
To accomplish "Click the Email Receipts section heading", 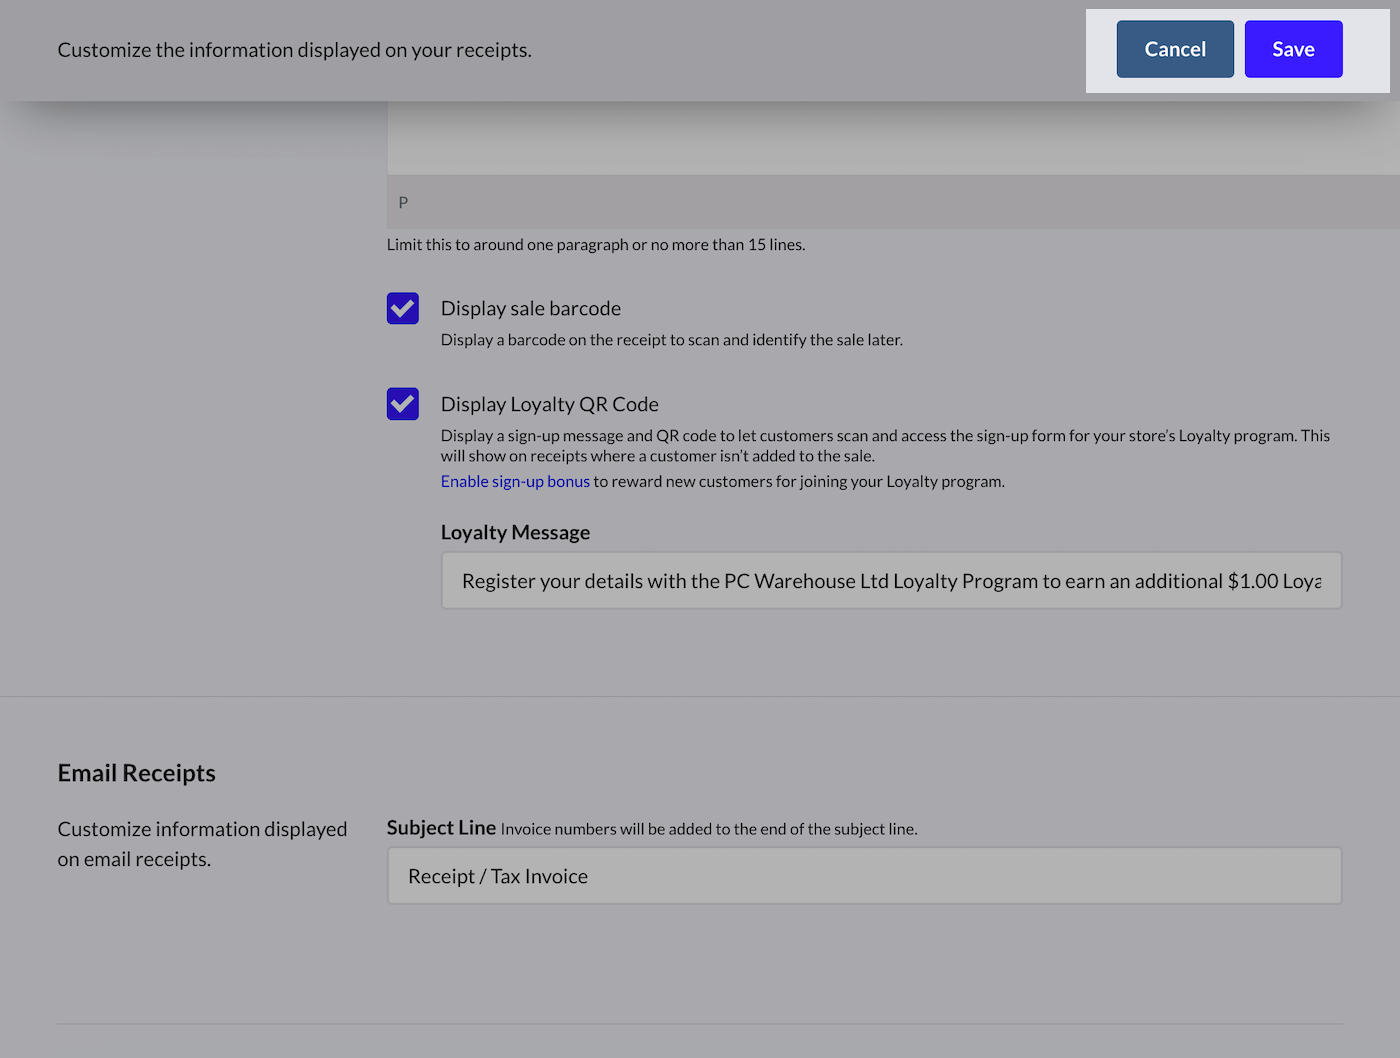I will point(137,773).
